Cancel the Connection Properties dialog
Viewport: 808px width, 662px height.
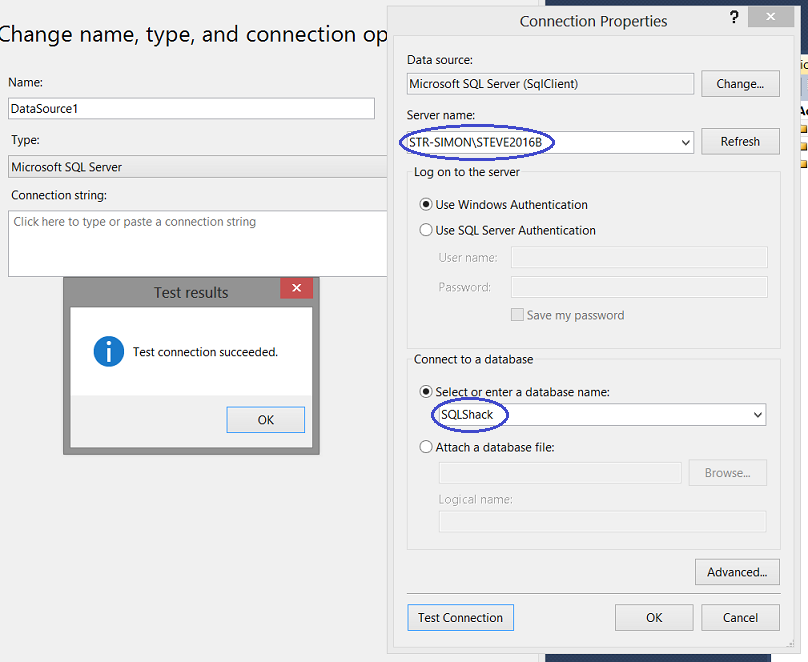[740, 618]
